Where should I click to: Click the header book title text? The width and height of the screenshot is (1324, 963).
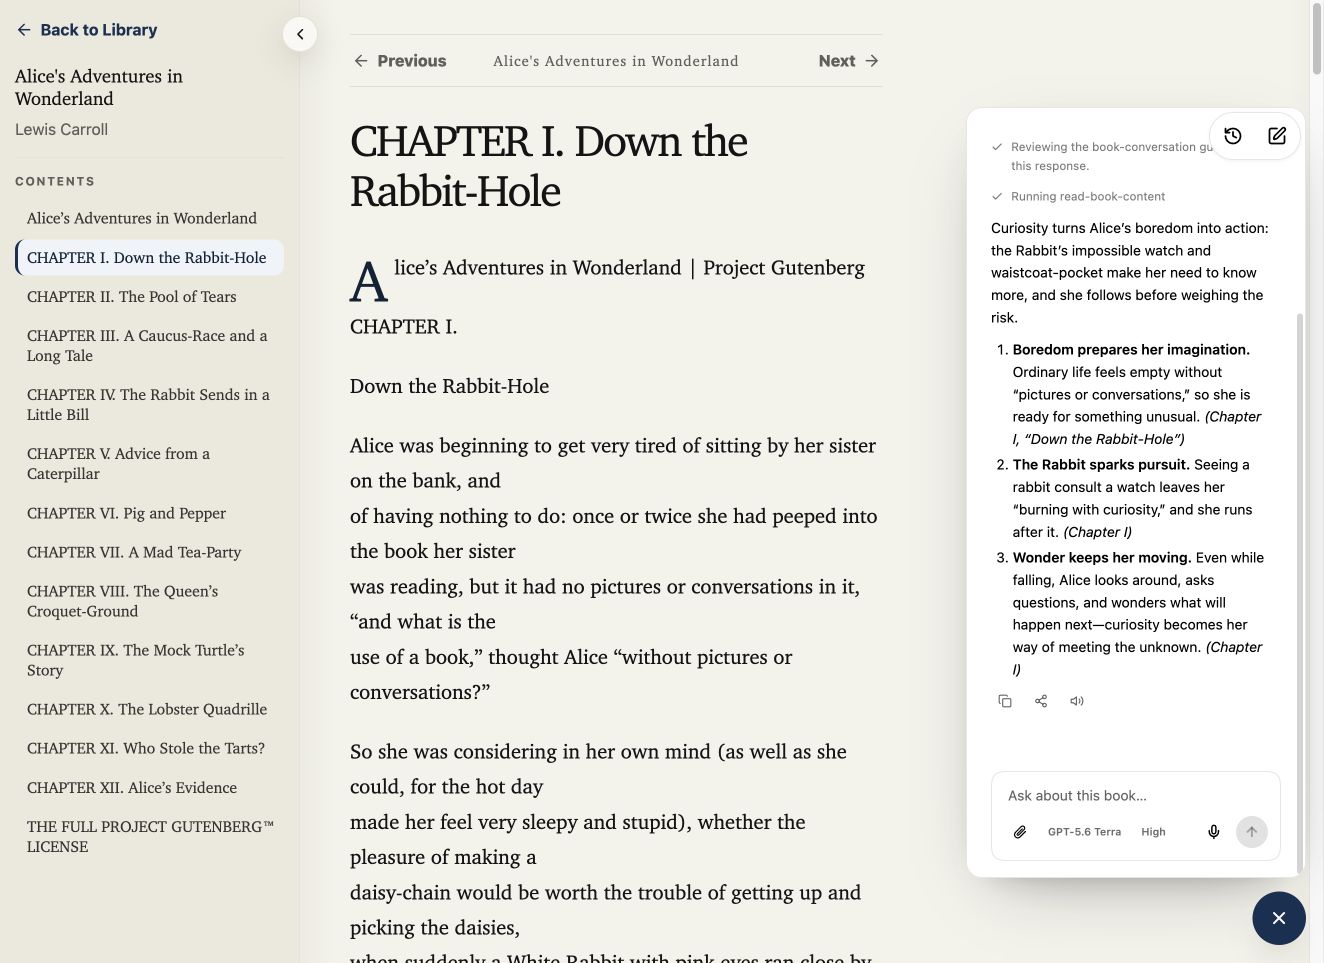pos(616,61)
